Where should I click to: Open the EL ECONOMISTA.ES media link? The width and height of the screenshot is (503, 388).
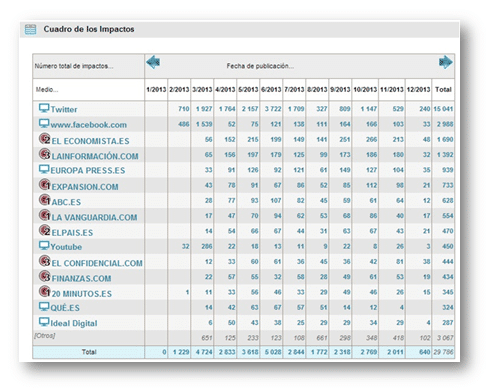[90, 141]
